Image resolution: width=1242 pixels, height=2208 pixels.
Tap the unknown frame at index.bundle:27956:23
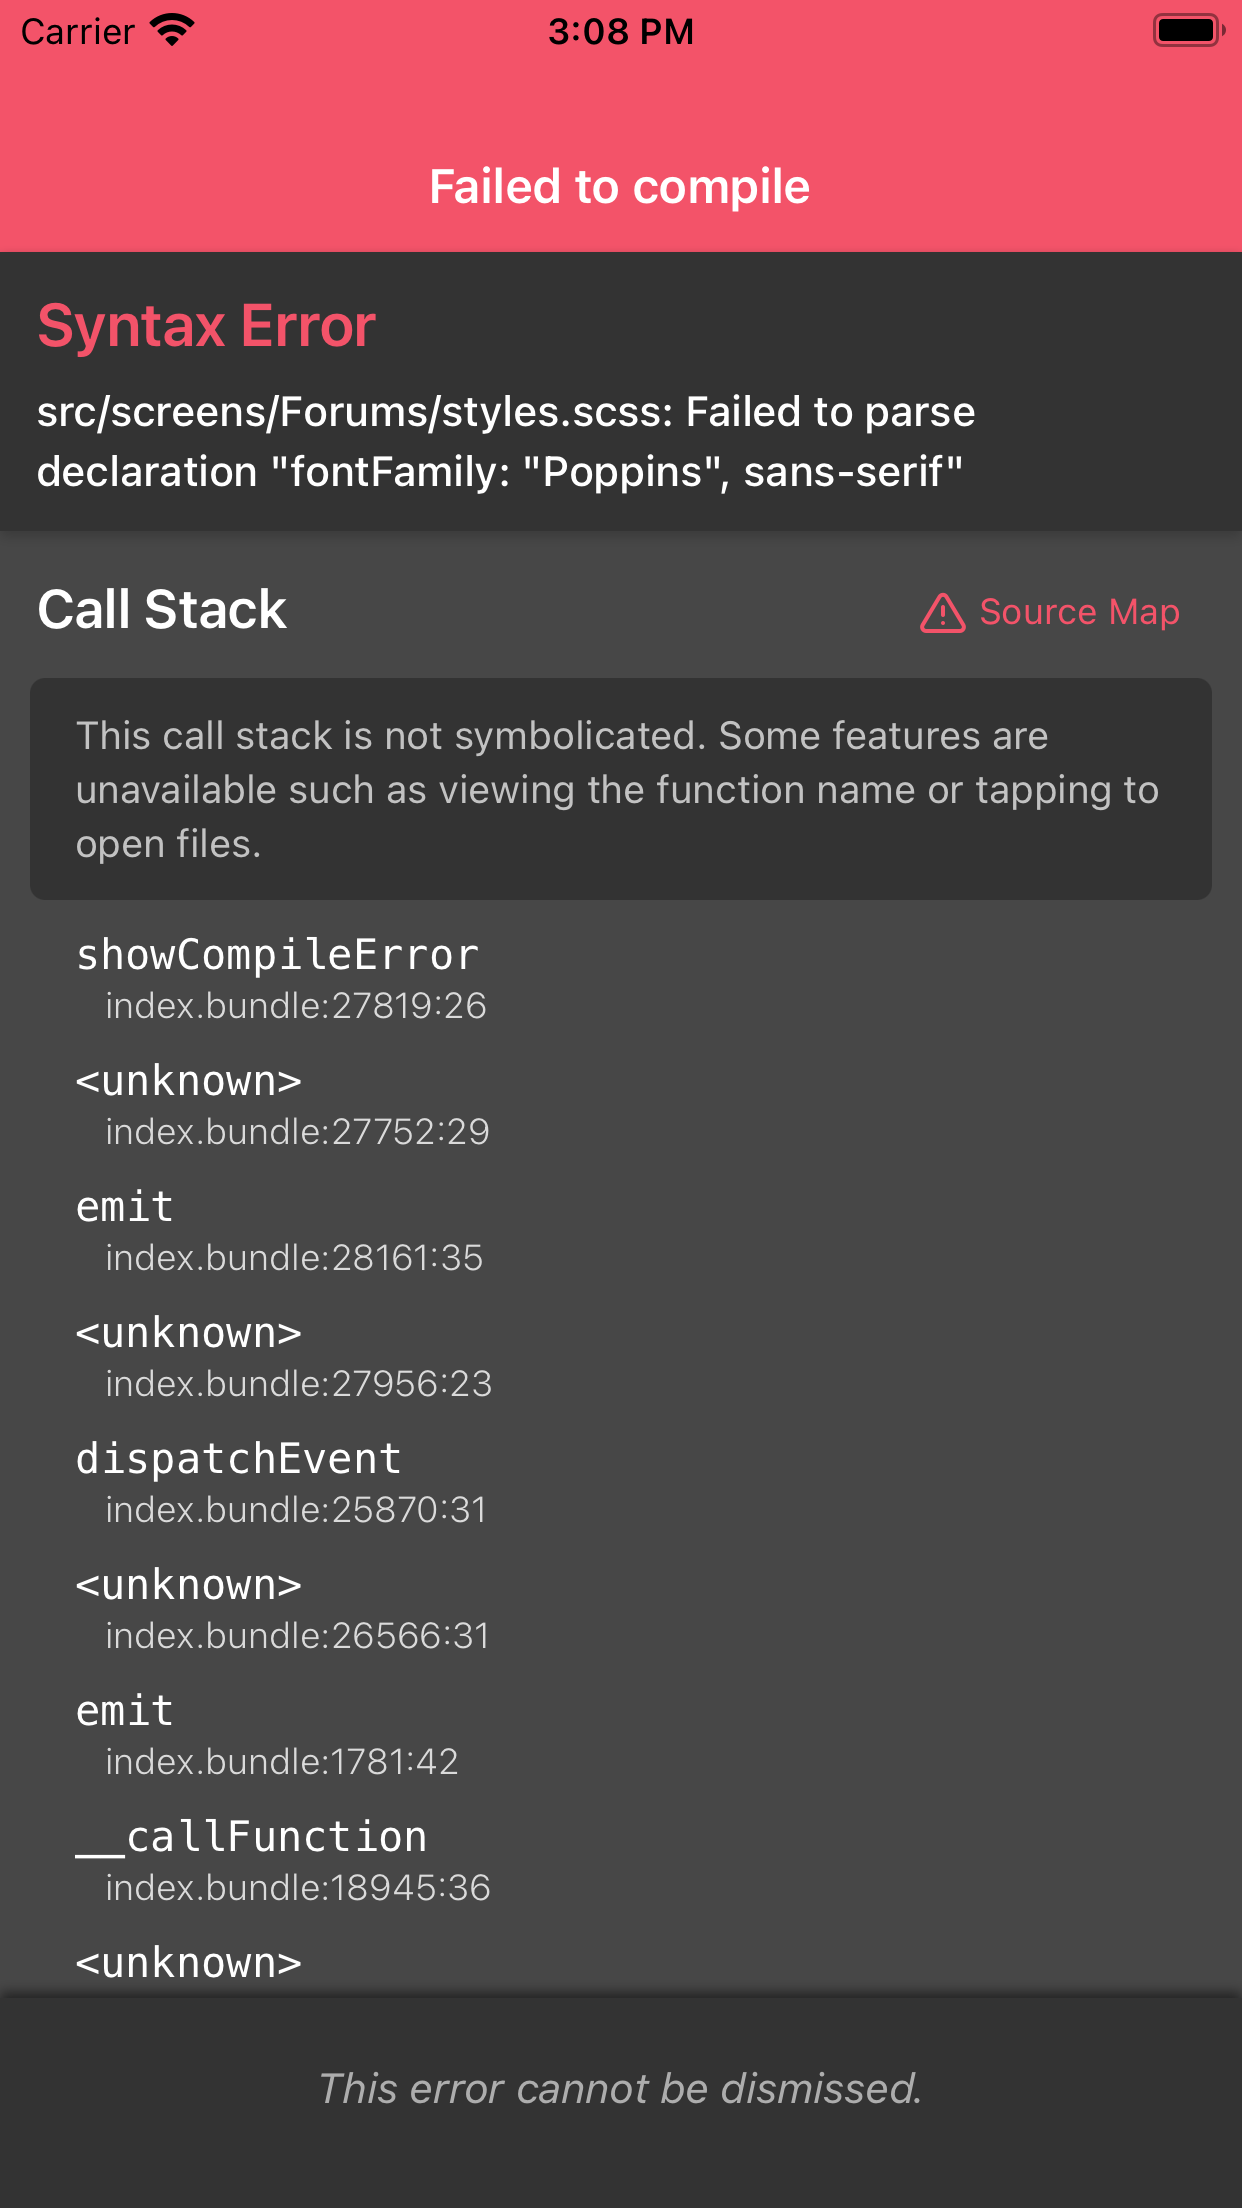click(284, 1356)
